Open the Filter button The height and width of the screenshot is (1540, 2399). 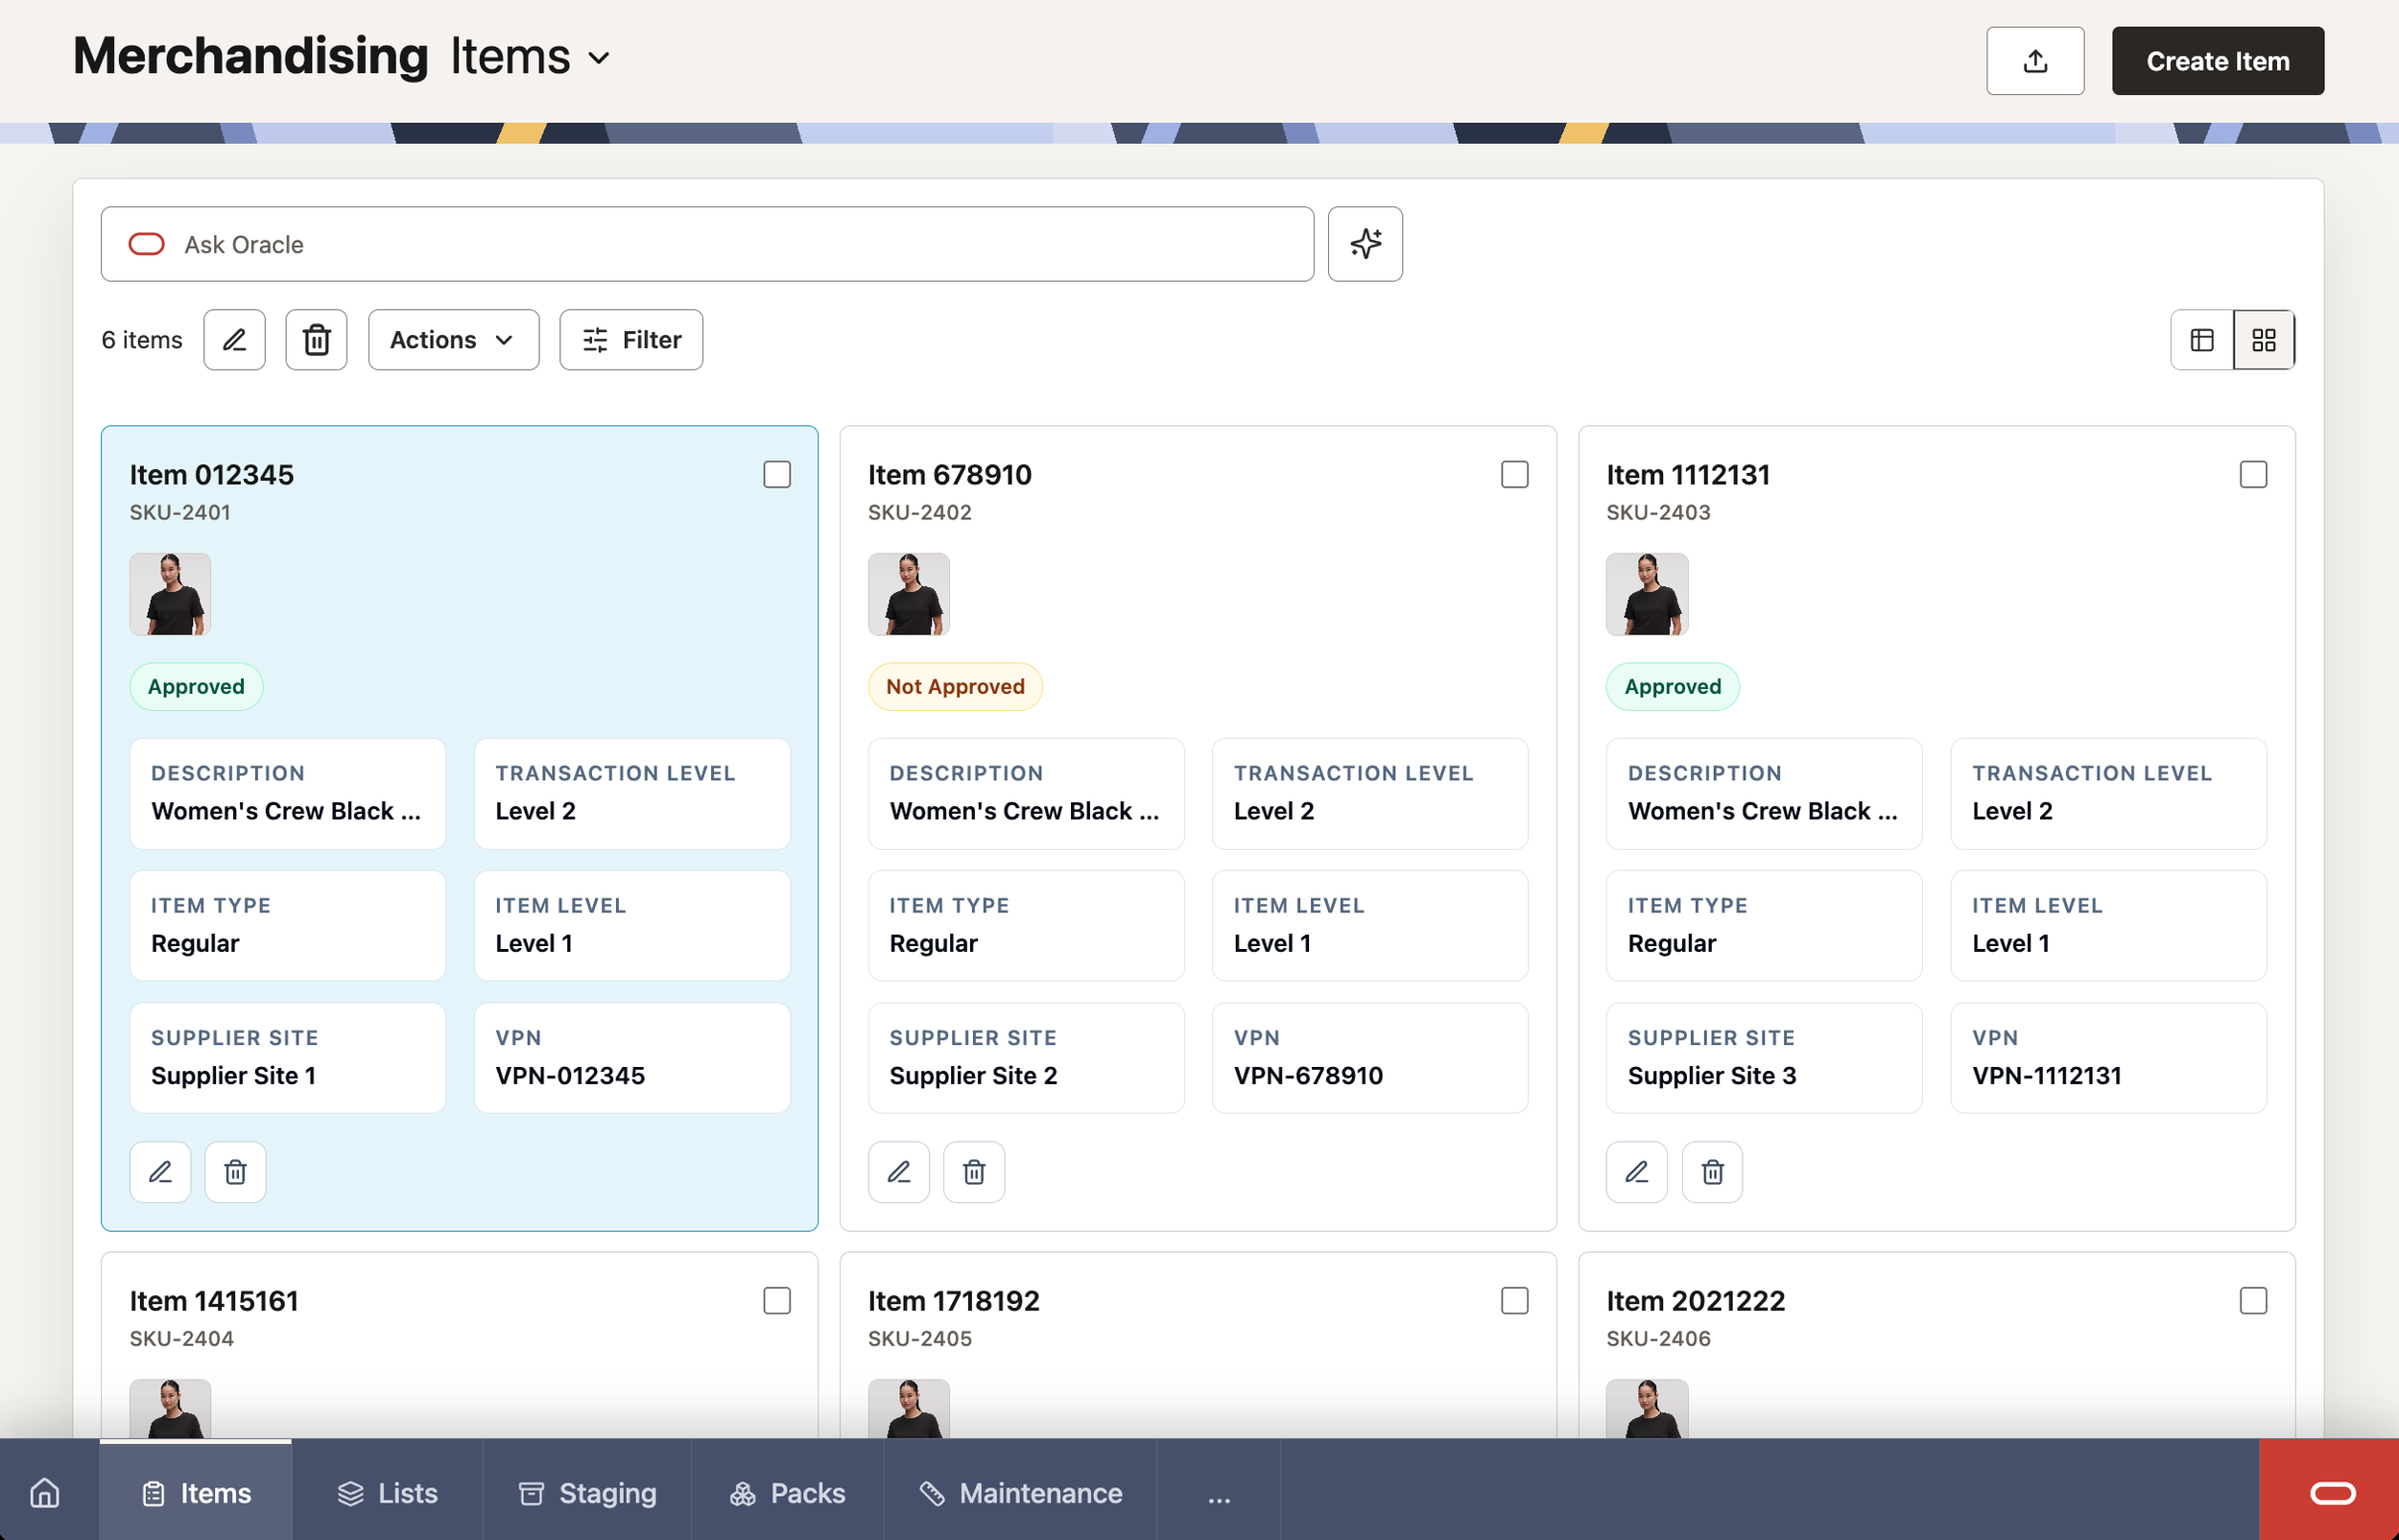[631, 340]
